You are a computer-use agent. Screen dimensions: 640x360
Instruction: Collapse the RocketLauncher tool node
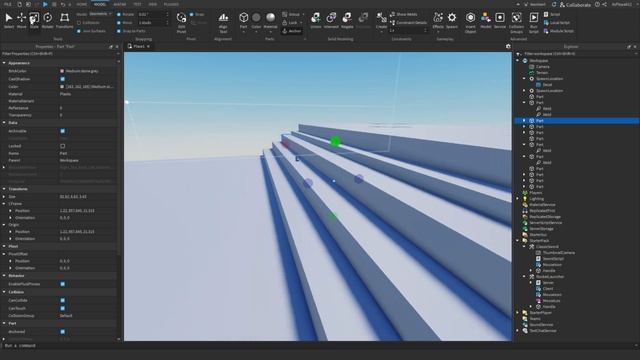coord(524,276)
